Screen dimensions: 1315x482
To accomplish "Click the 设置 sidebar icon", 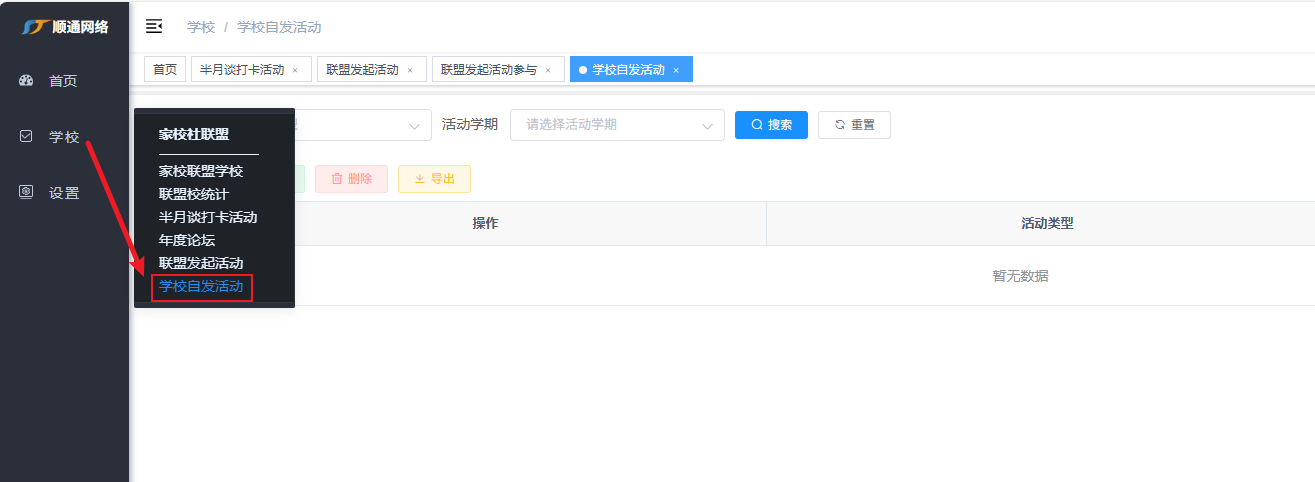I will pos(27,193).
